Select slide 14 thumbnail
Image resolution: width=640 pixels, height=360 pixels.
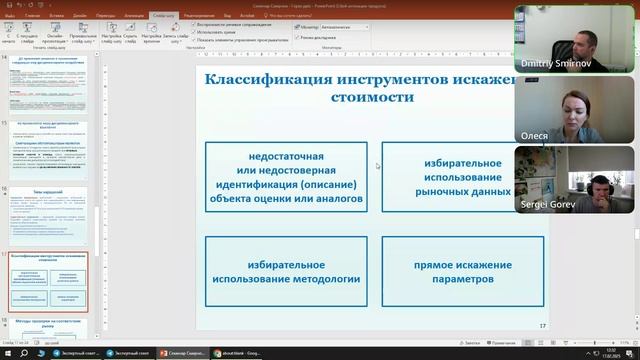click(x=48, y=85)
